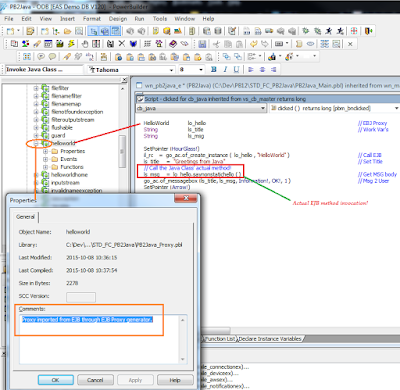The width and height of the screenshot is (400, 390).
Task: Expand the Events folder under helloworld
Action: point(45,159)
